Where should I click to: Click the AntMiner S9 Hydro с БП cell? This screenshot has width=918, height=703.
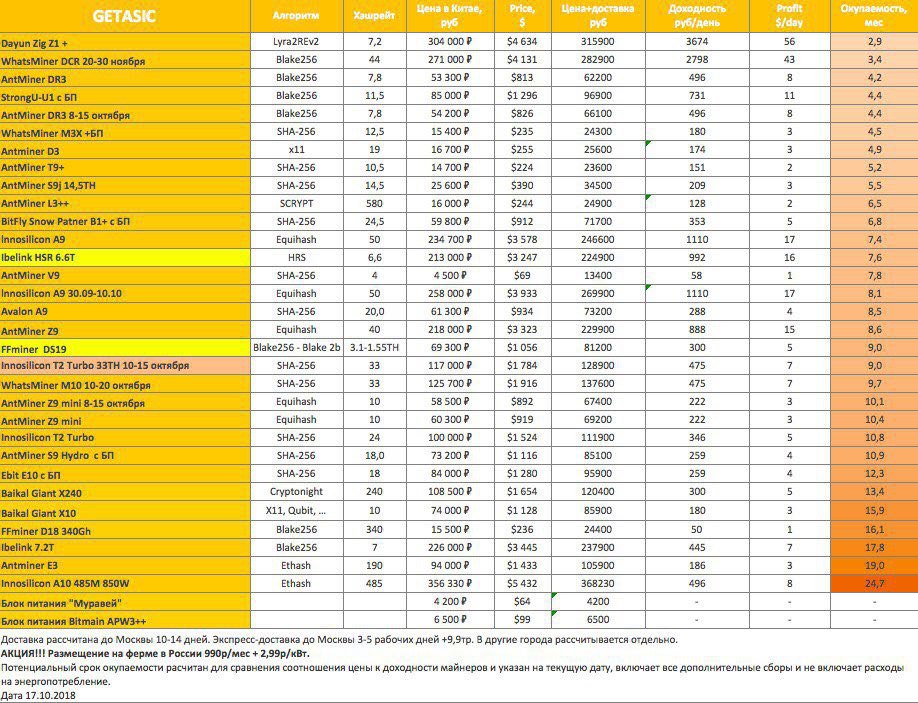(x=125, y=455)
